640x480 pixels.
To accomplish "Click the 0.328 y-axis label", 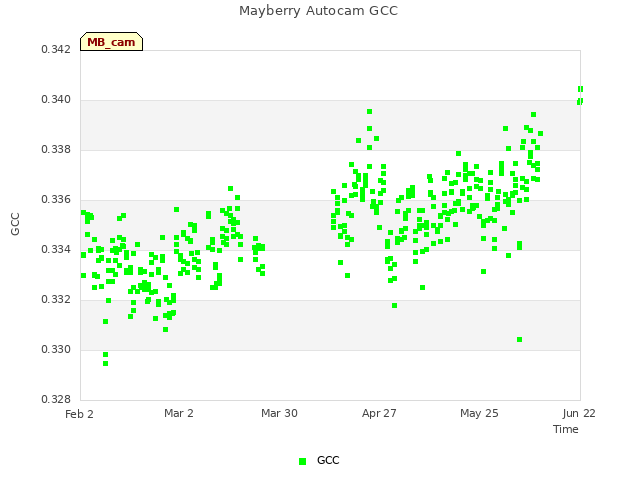I will click(56, 399).
